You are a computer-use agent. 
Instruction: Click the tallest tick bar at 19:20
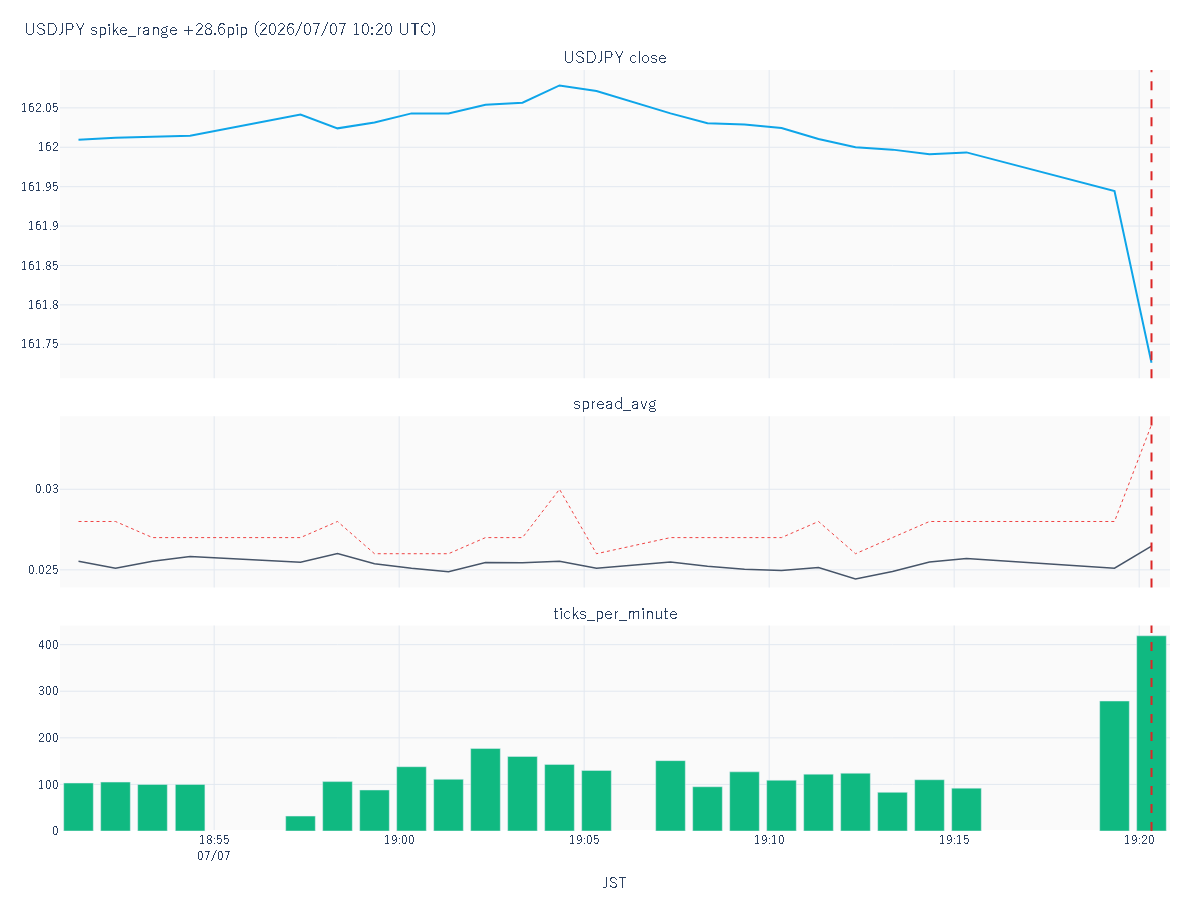[x=1151, y=733]
